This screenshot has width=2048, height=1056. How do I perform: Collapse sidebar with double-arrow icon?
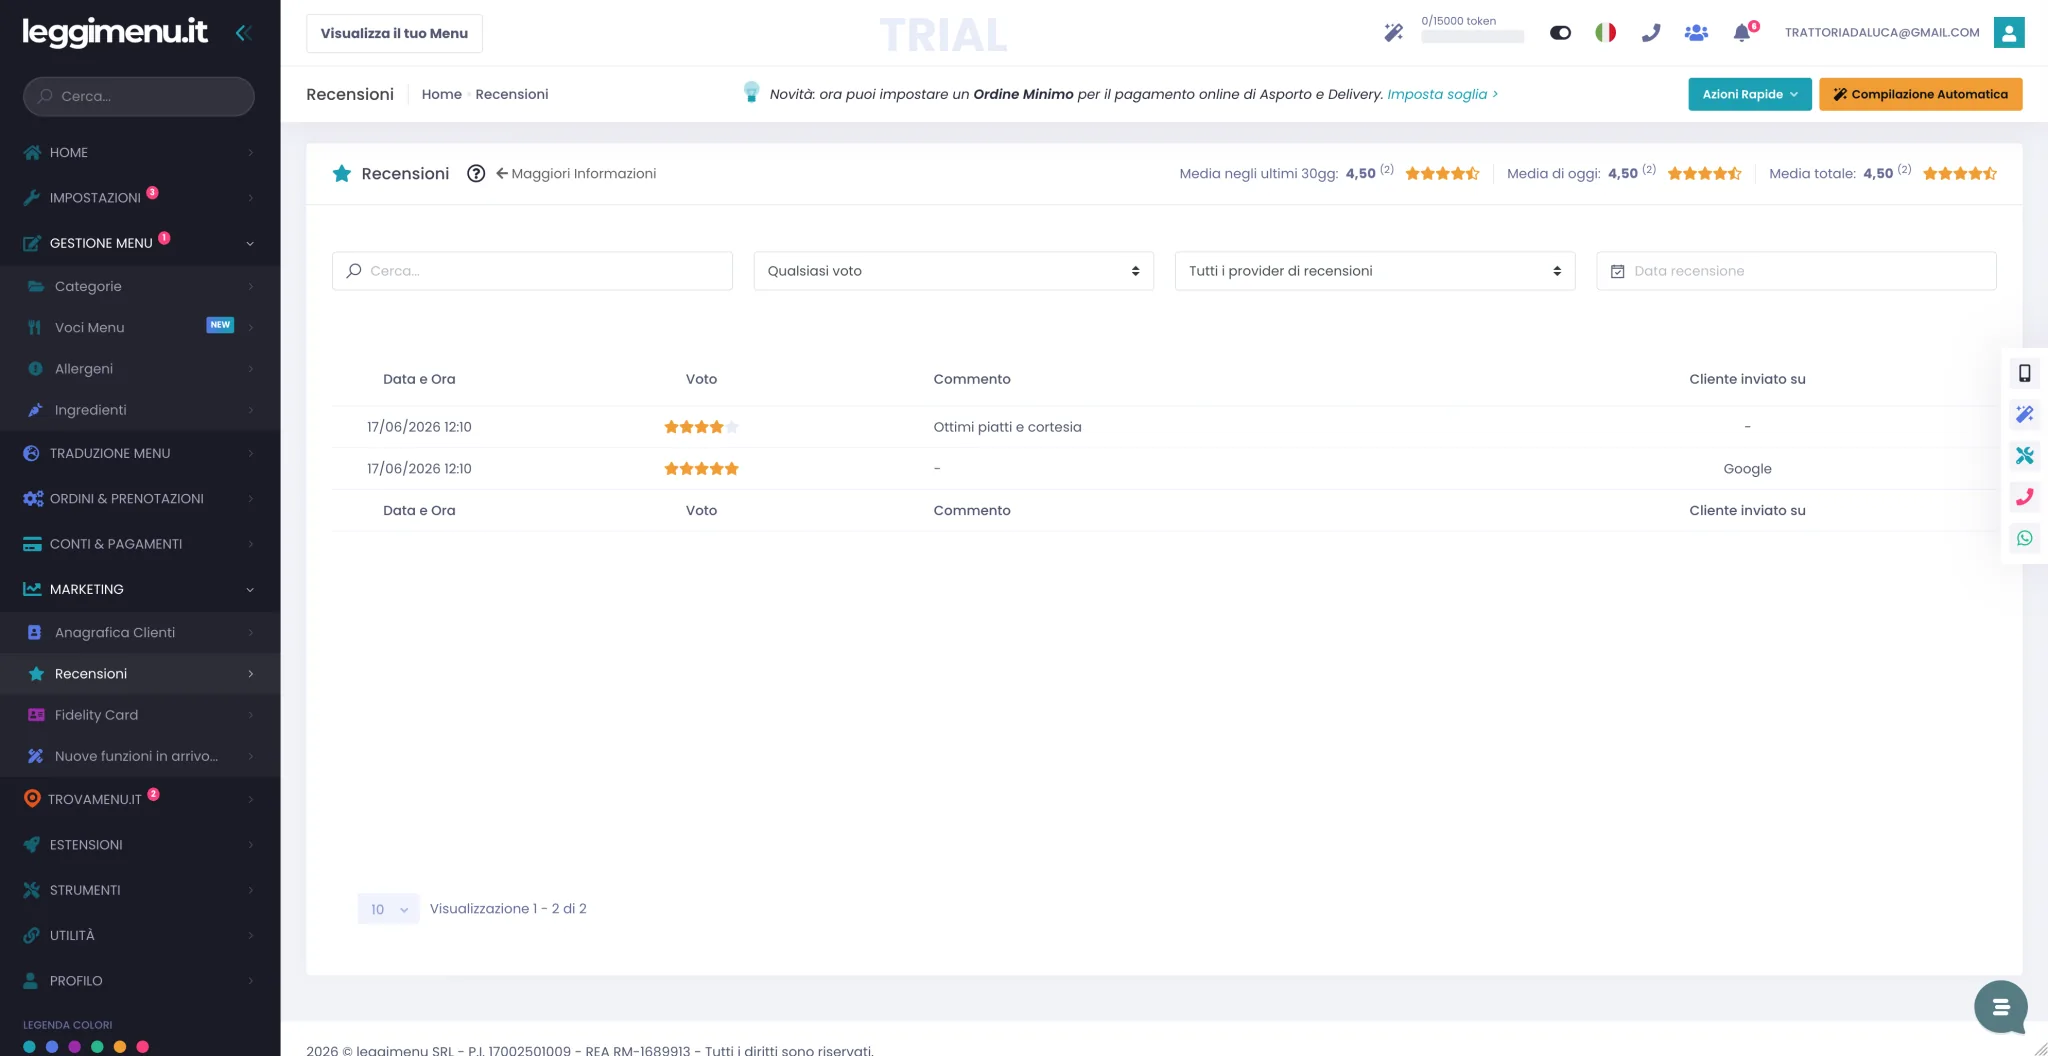(242, 33)
